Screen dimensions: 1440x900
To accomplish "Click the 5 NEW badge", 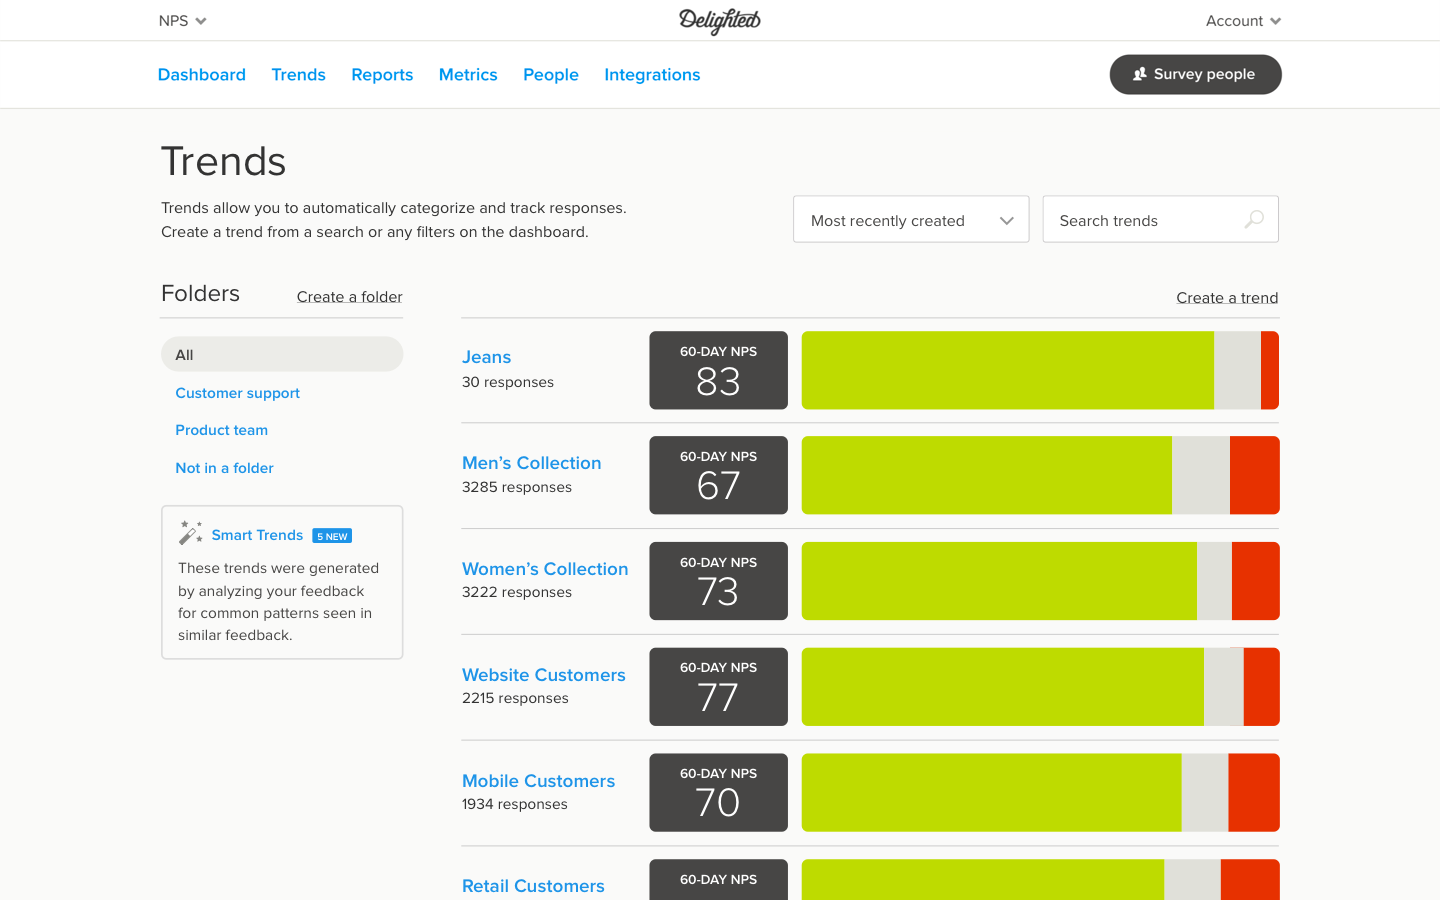I will point(332,536).
